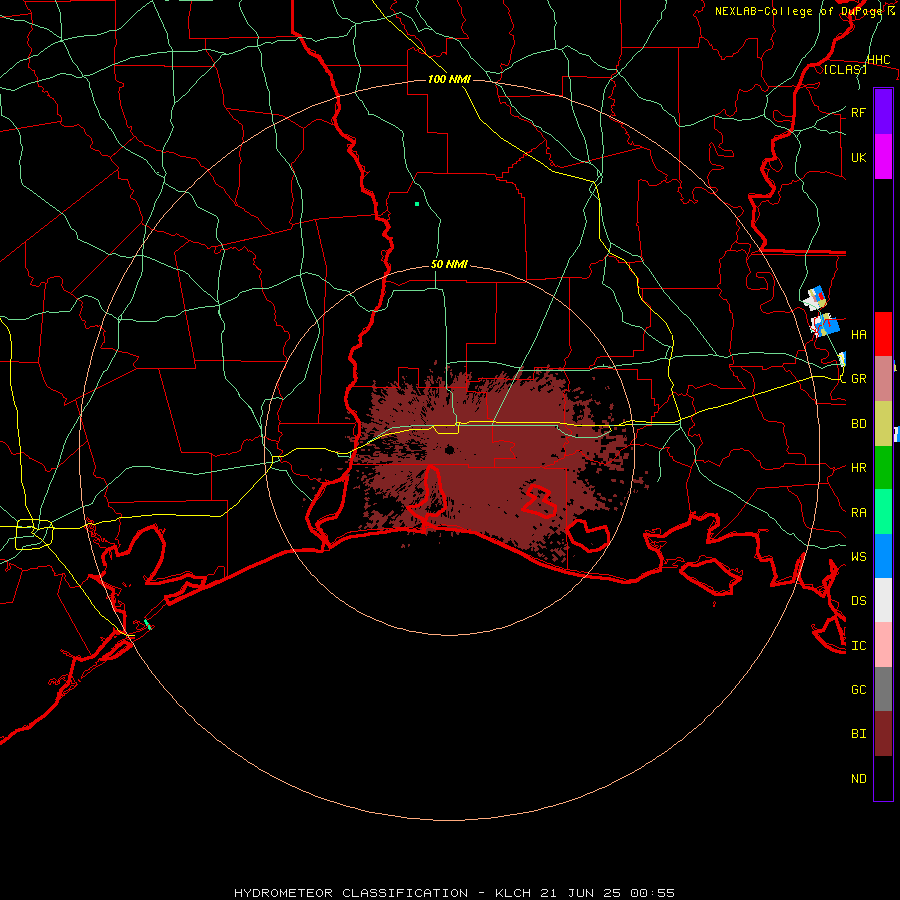900x900 pixels.
Task: Click the HYDROMETEOR CLASSIFICATION KLCH title caption
Action: point(454,893)
